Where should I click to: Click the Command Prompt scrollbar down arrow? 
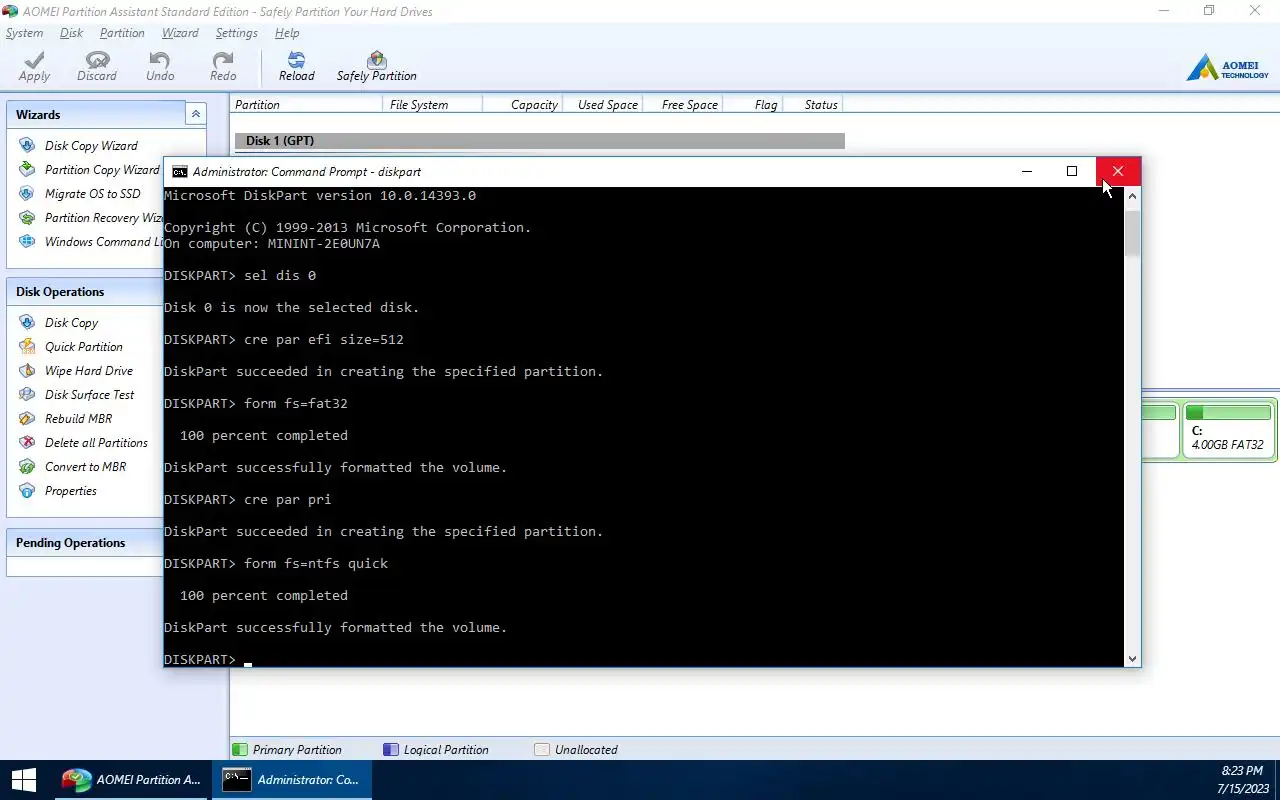(x=1132, y=658)
